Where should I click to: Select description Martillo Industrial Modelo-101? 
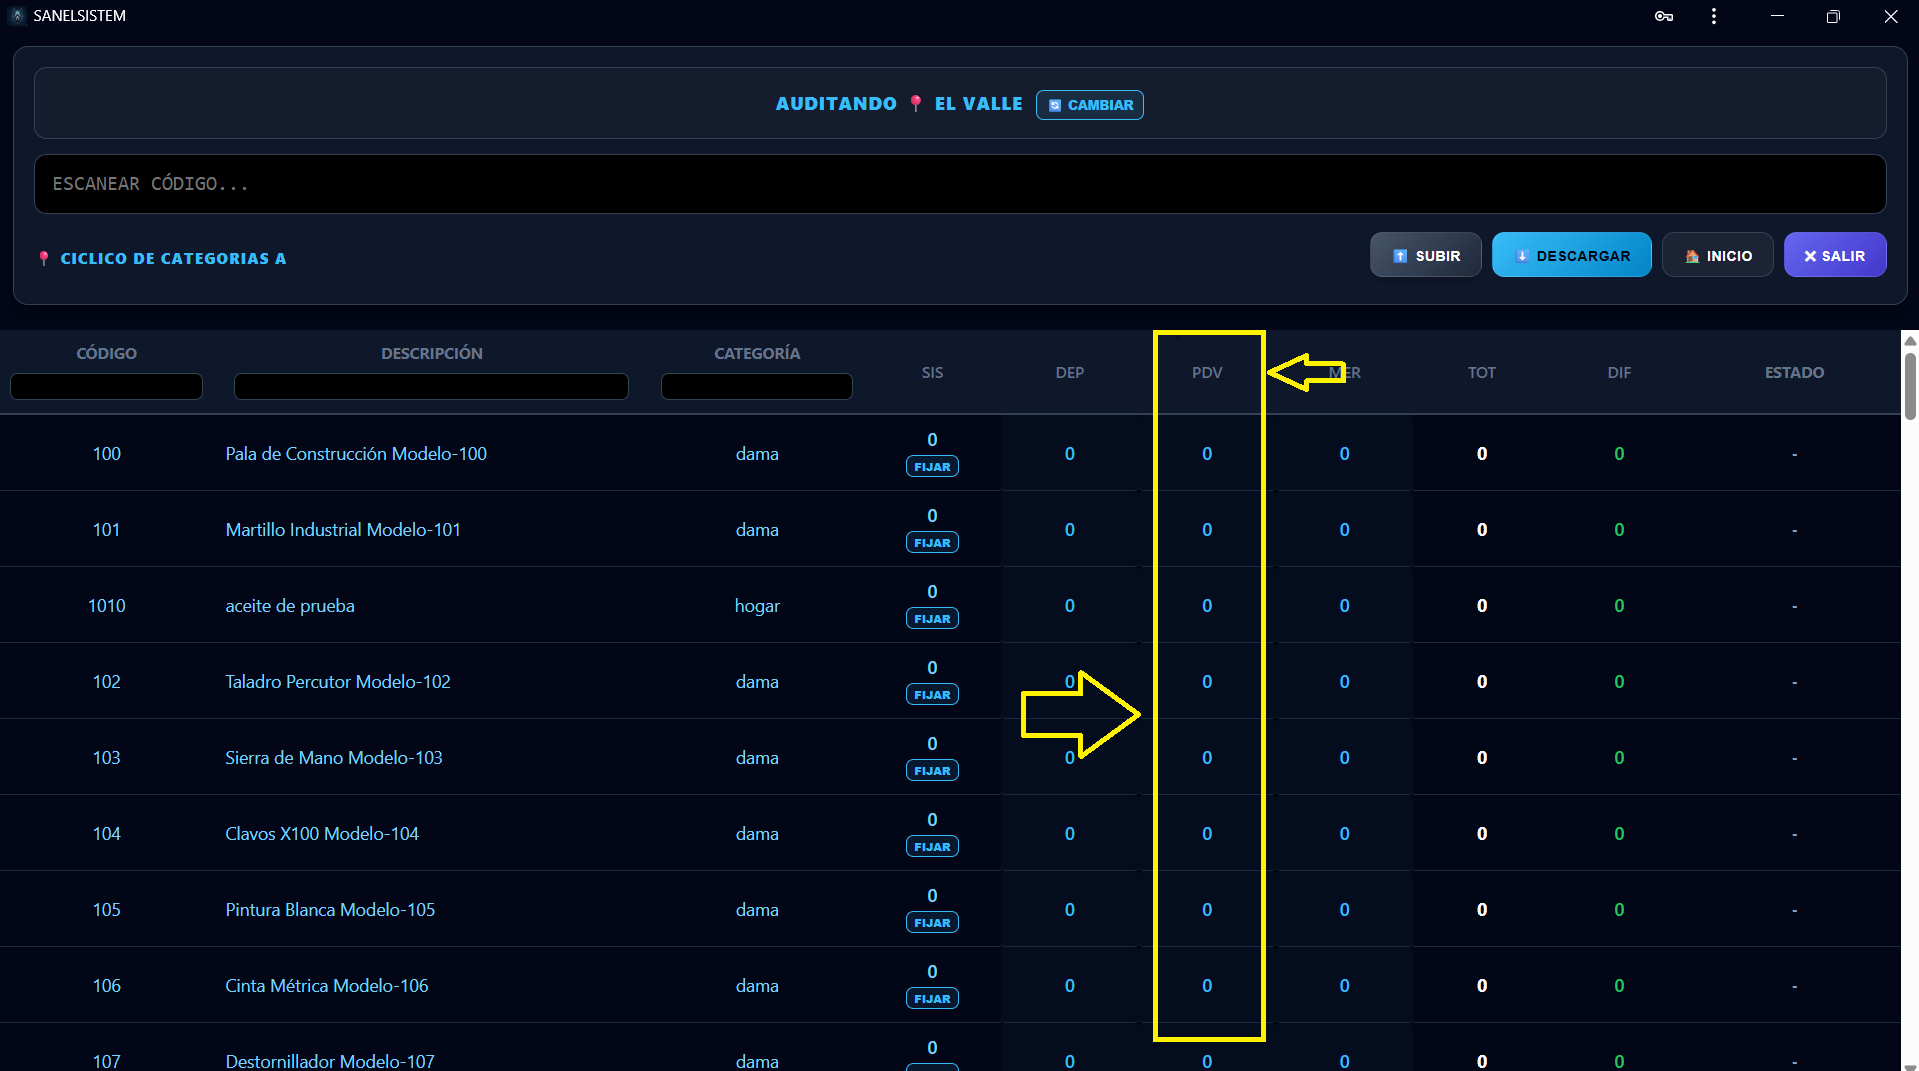coord(343,530)
